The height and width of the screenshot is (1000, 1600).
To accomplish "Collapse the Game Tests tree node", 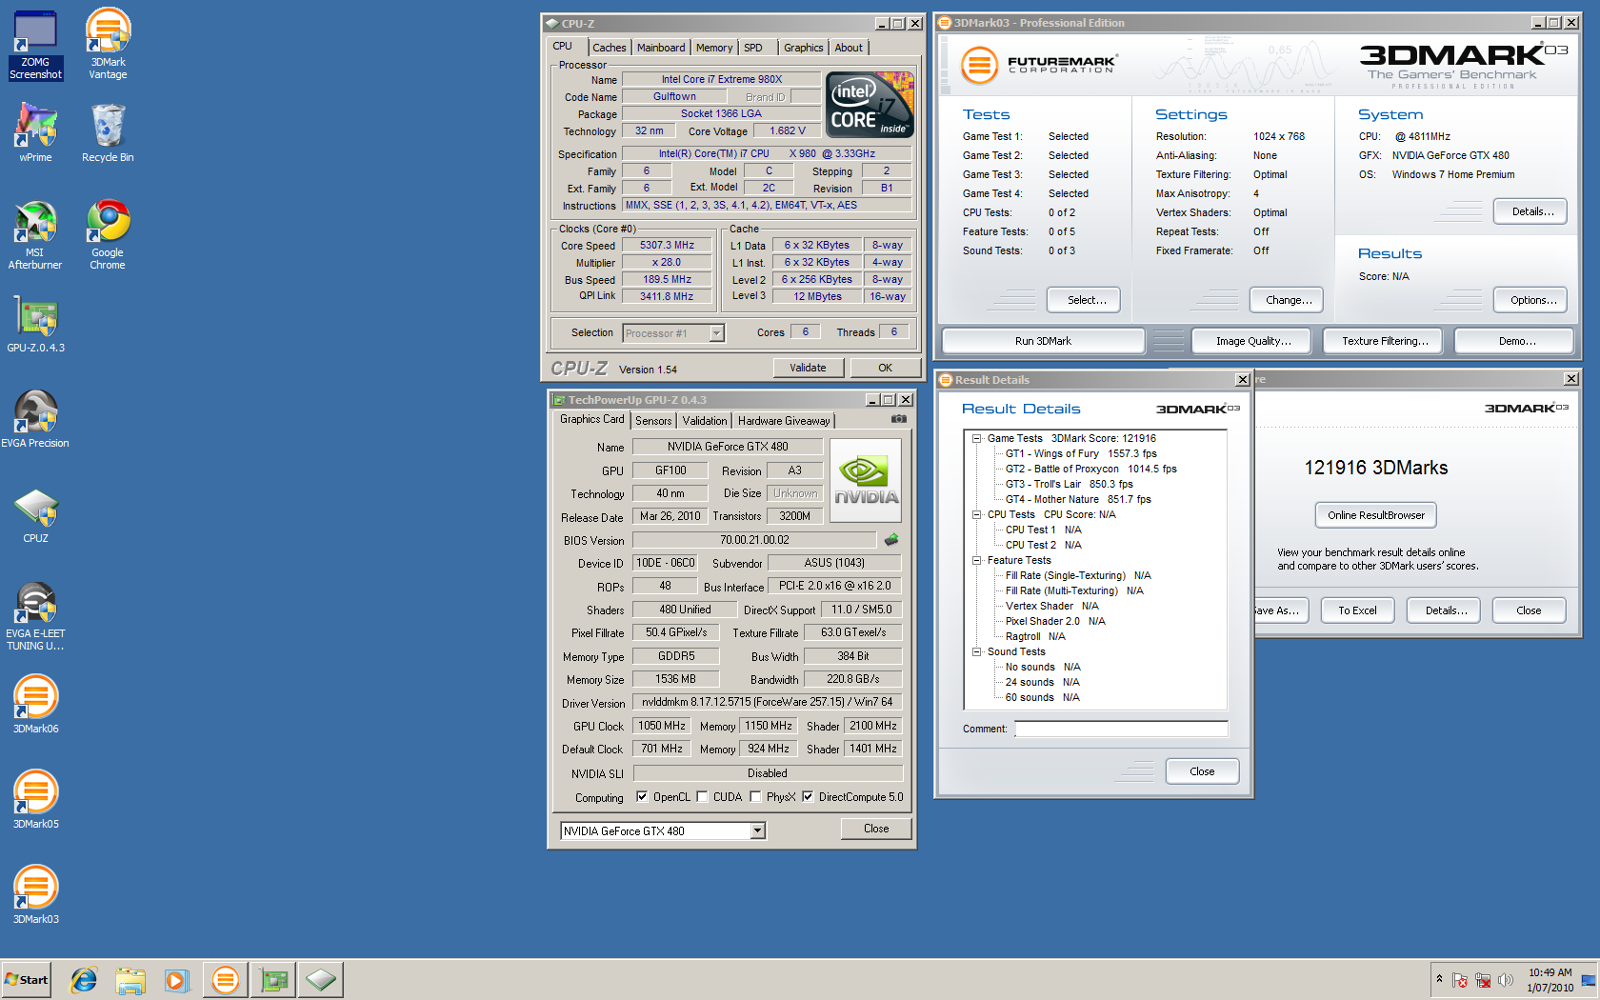I will point(976,438).
